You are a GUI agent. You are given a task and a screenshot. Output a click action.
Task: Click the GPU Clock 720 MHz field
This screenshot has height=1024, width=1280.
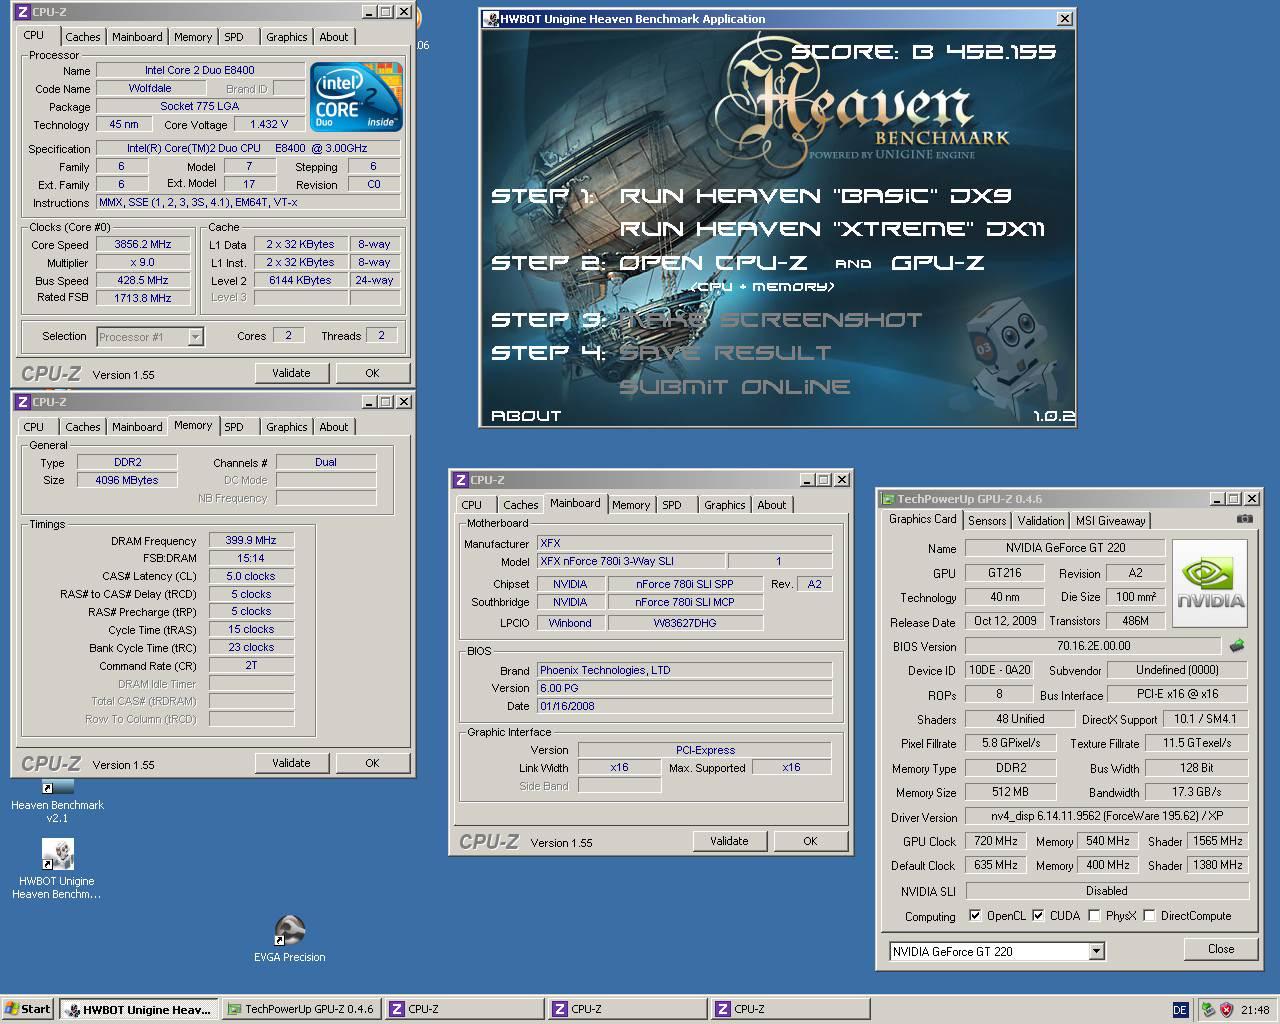[x=996, y=841]
